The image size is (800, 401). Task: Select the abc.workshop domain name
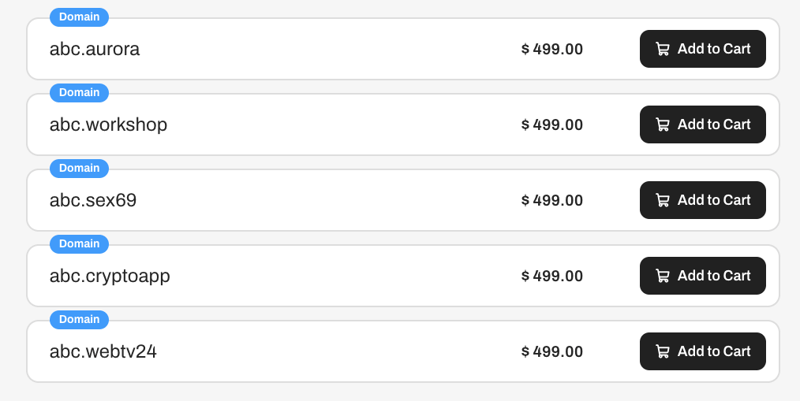[x=108, y=125]
